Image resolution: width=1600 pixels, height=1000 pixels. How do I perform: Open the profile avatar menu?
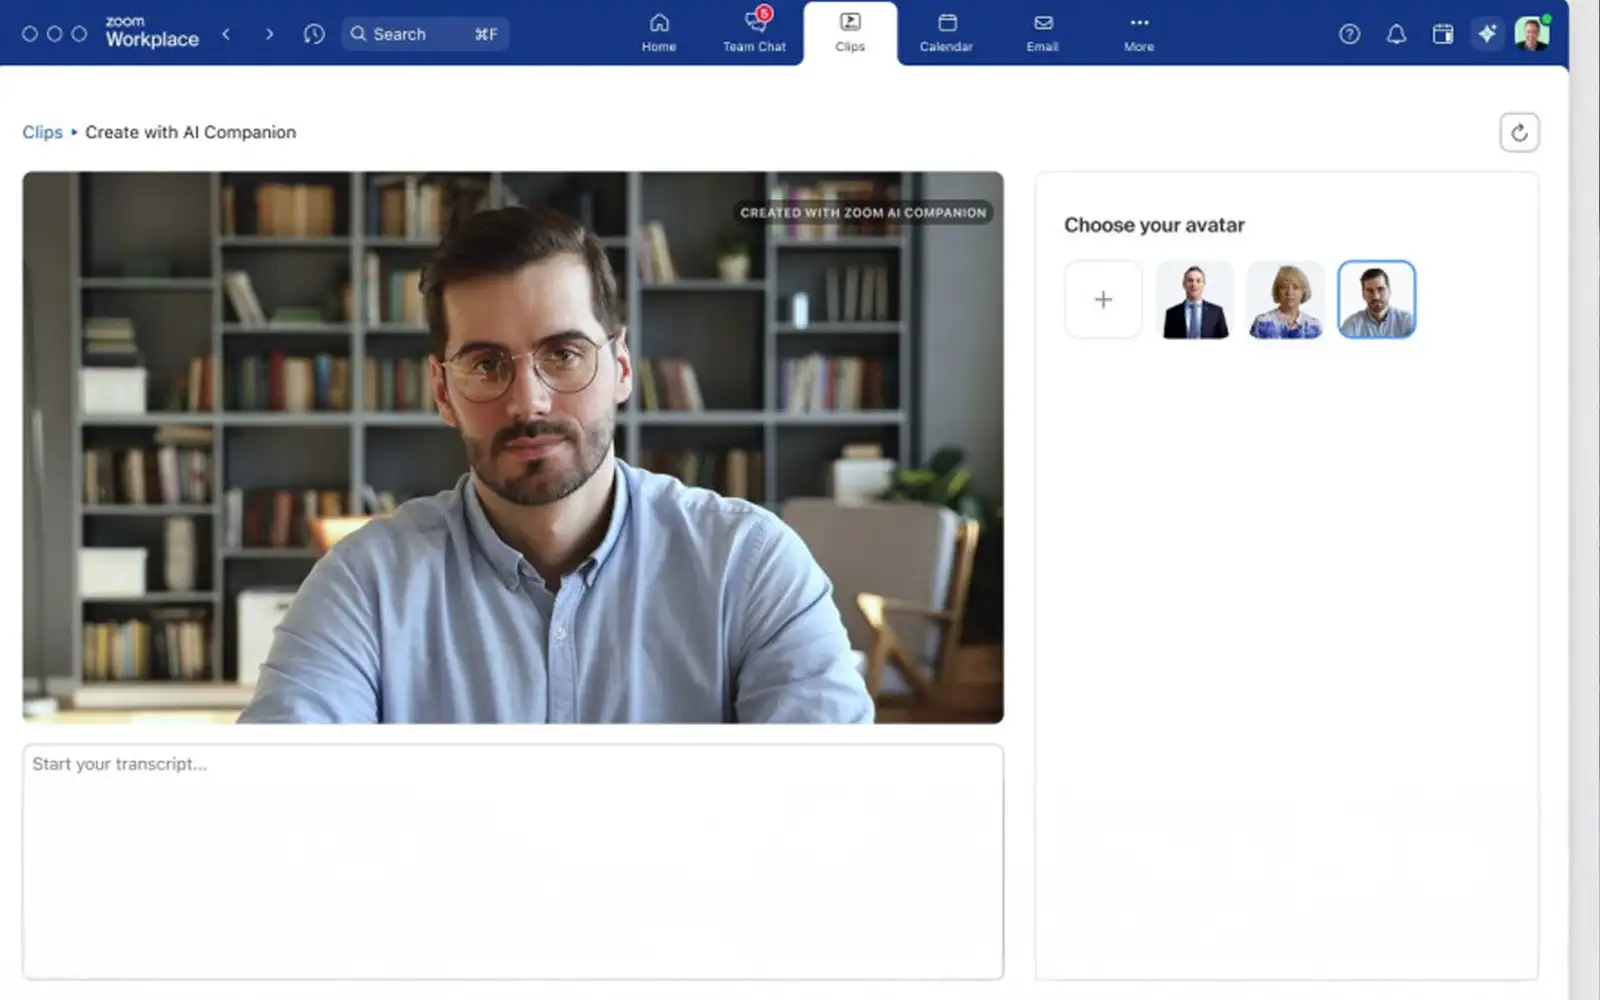point(1531,34)
